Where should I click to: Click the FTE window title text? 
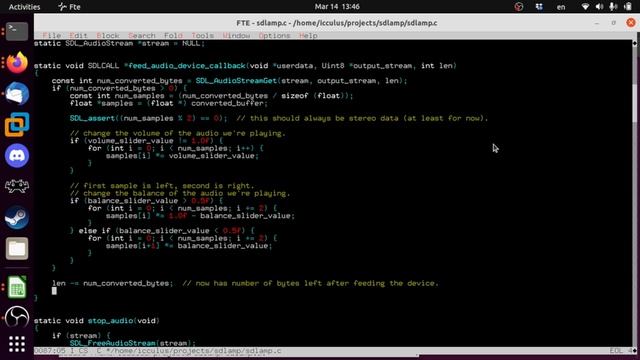click(x=337, y=23)
